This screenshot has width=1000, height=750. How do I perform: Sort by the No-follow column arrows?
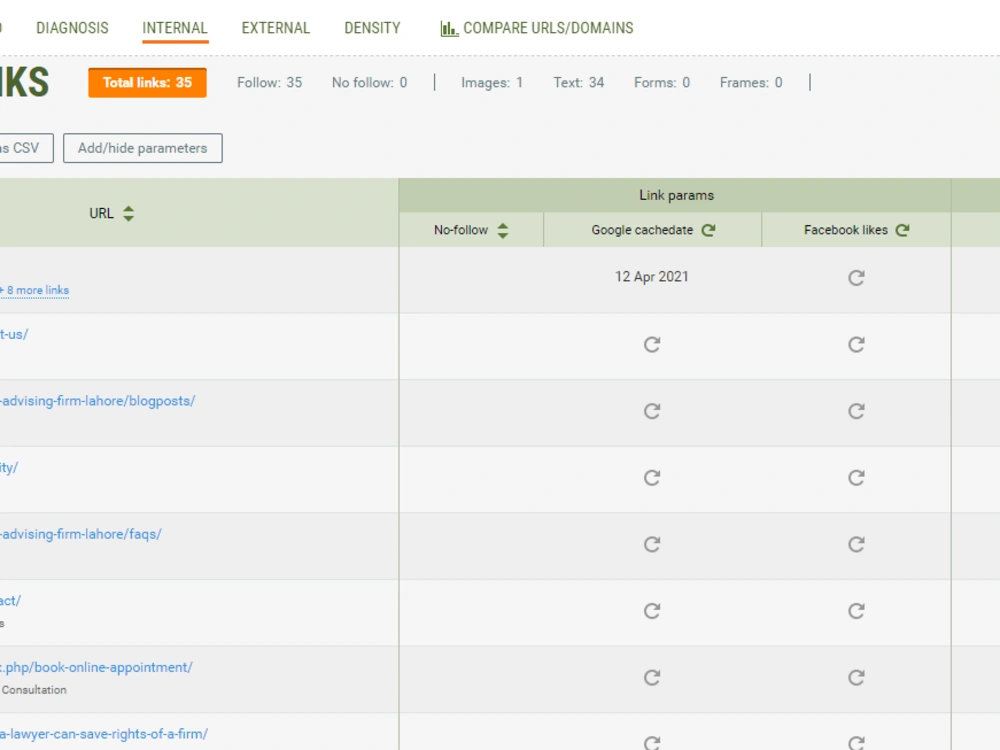(503, 230)
